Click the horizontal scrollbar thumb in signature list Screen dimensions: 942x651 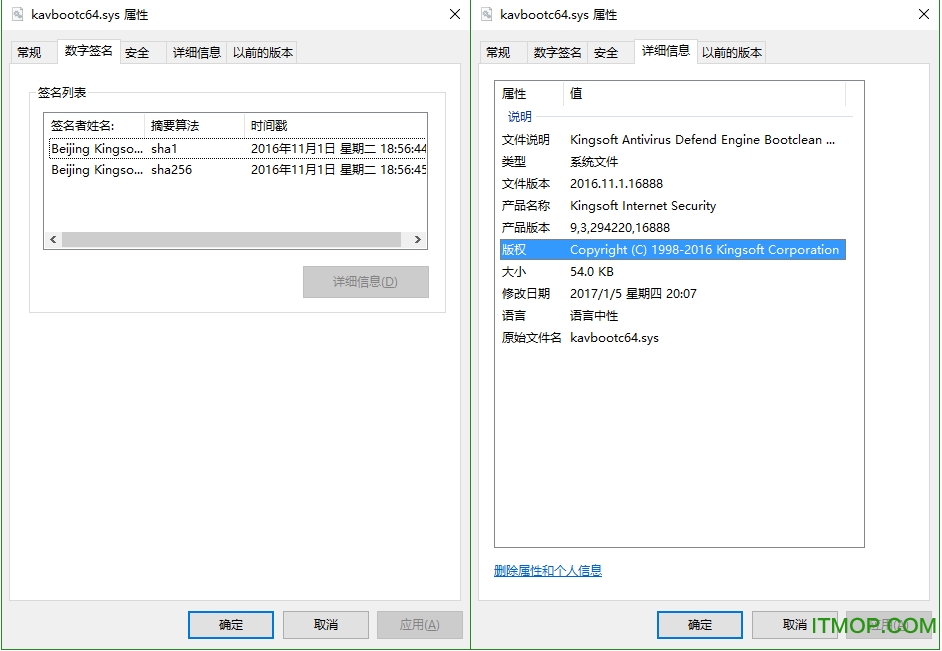(x=231, y=240)
